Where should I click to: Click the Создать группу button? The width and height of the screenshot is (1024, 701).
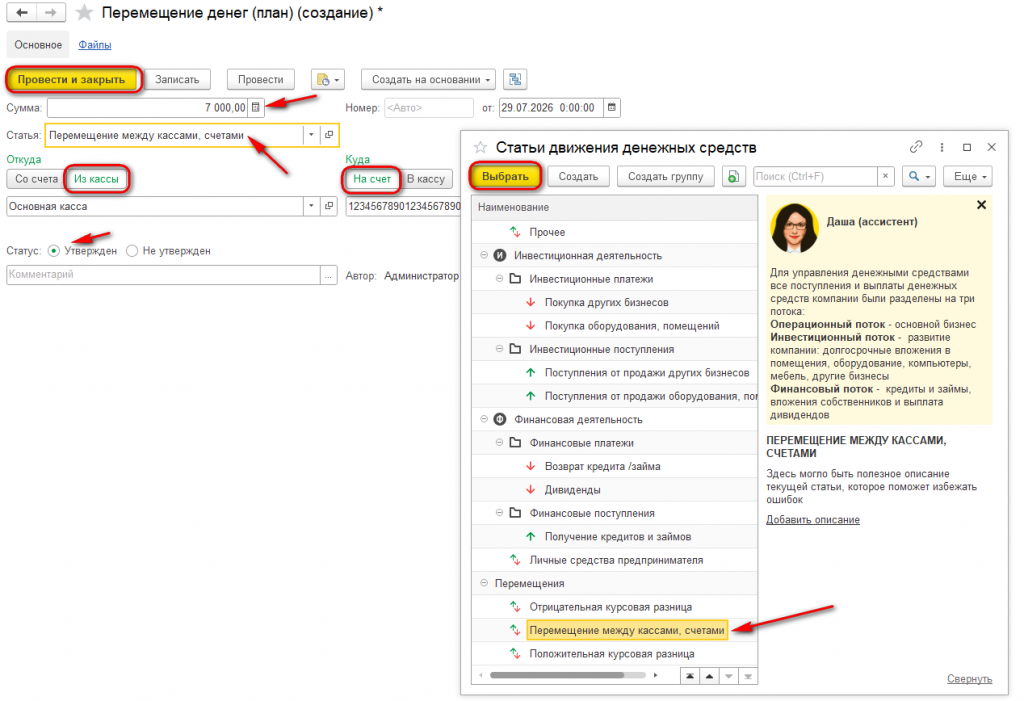pos(665,176)
